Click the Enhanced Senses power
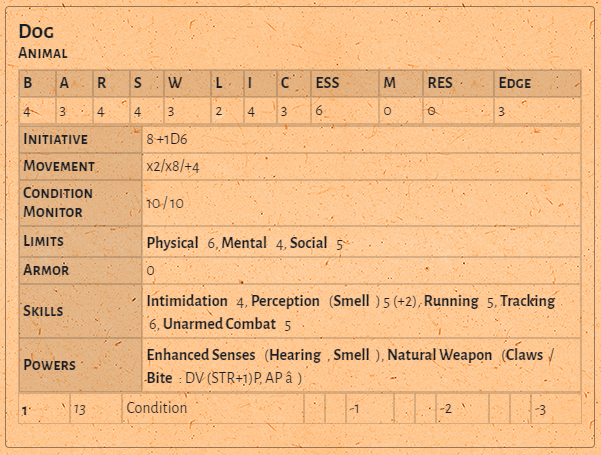This screenshot has width=601, height=455. (203, 355)
